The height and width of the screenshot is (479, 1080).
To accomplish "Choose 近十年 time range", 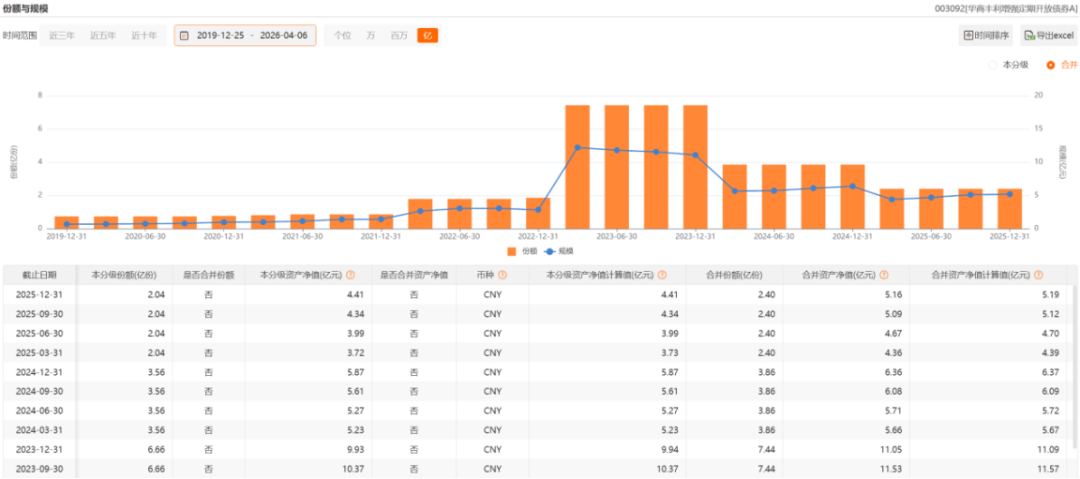I will [144, 36].
